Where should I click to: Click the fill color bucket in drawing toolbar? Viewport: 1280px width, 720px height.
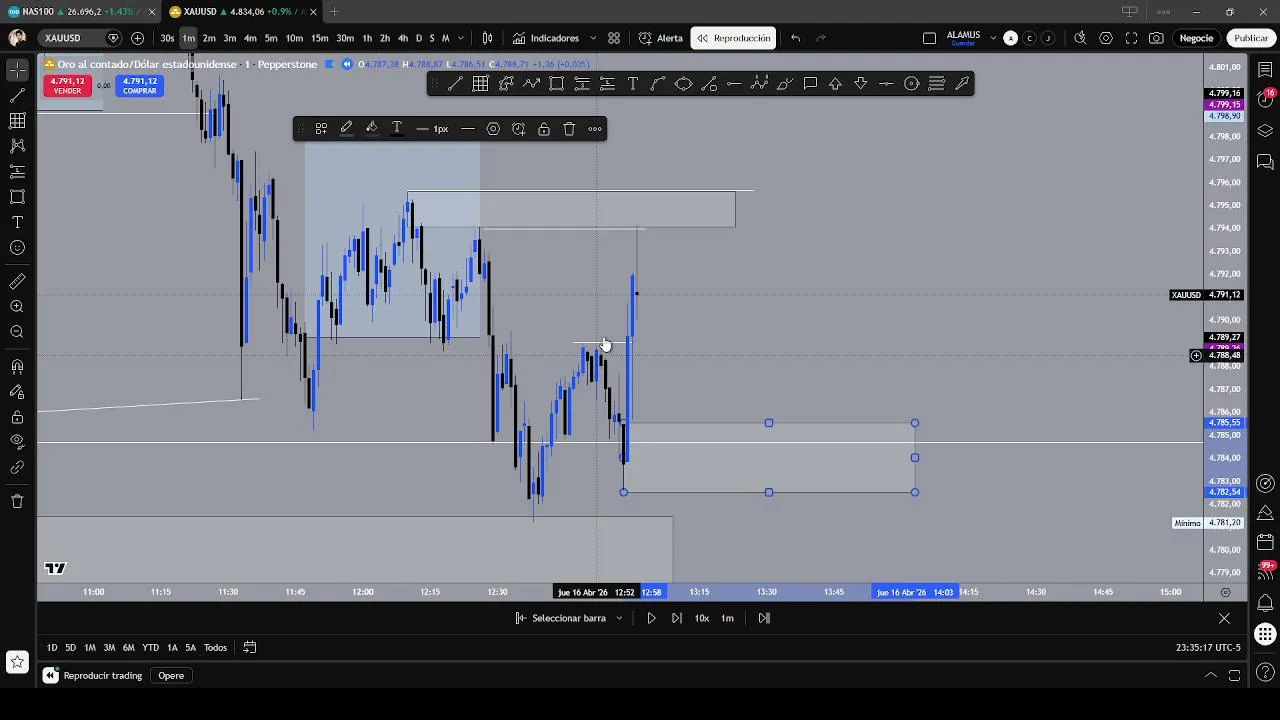point(371,128)
